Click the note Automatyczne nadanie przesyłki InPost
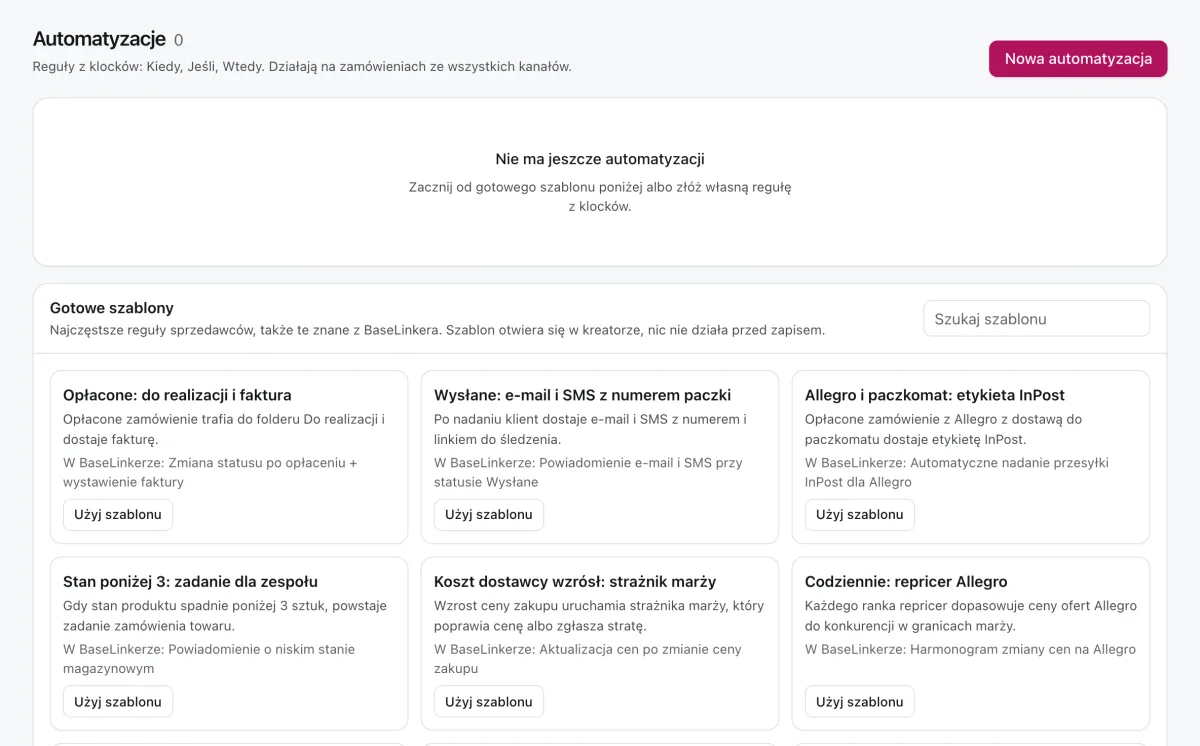Screen dimensions: 1200x746 click(957, 472)
